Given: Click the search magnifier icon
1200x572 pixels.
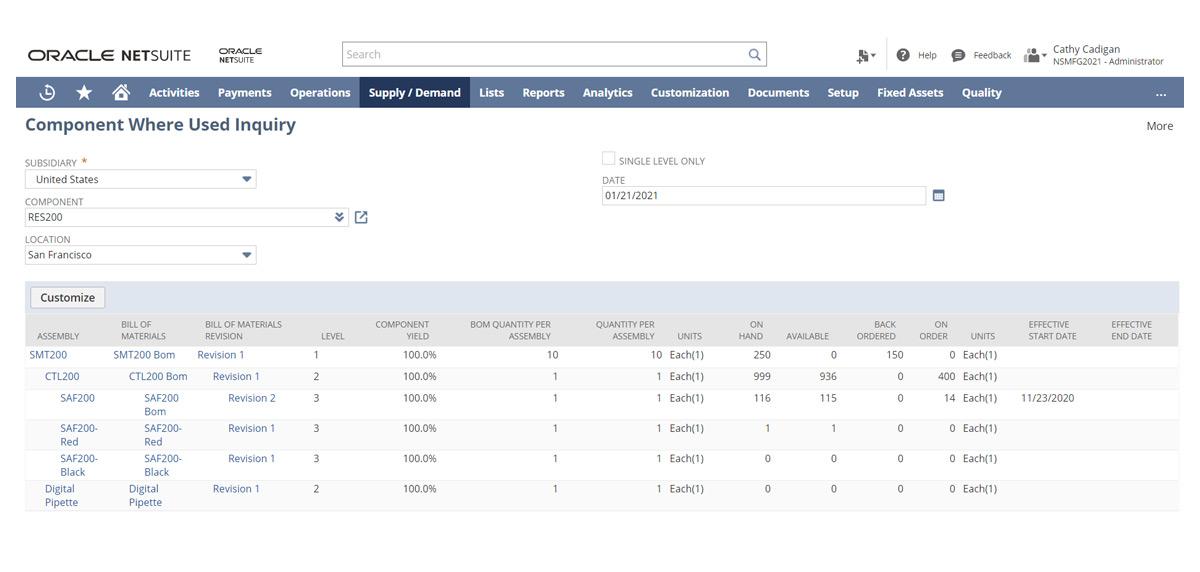Looking at the screenshot, I should [755, 54].
